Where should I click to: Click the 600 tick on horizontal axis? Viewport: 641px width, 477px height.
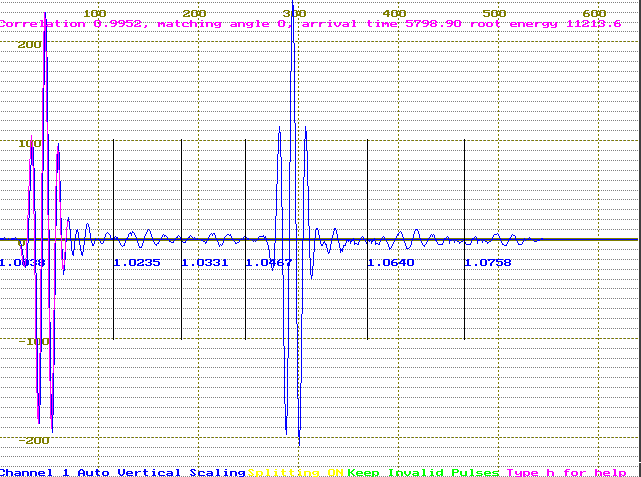[x=594, y=13]
